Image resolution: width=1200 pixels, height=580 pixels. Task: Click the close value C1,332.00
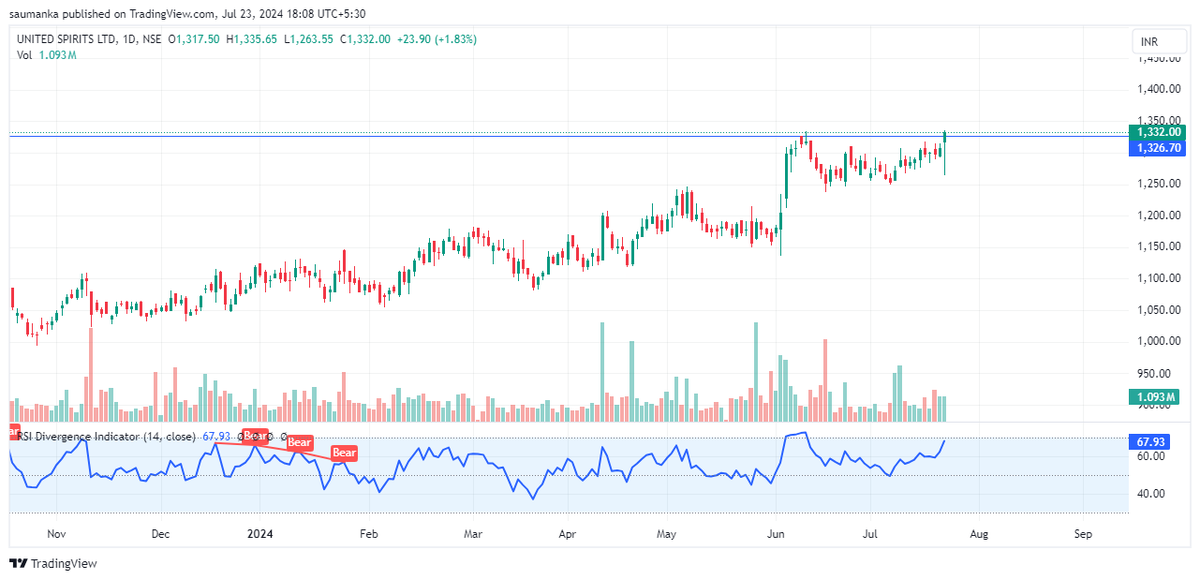pos(365,39)
